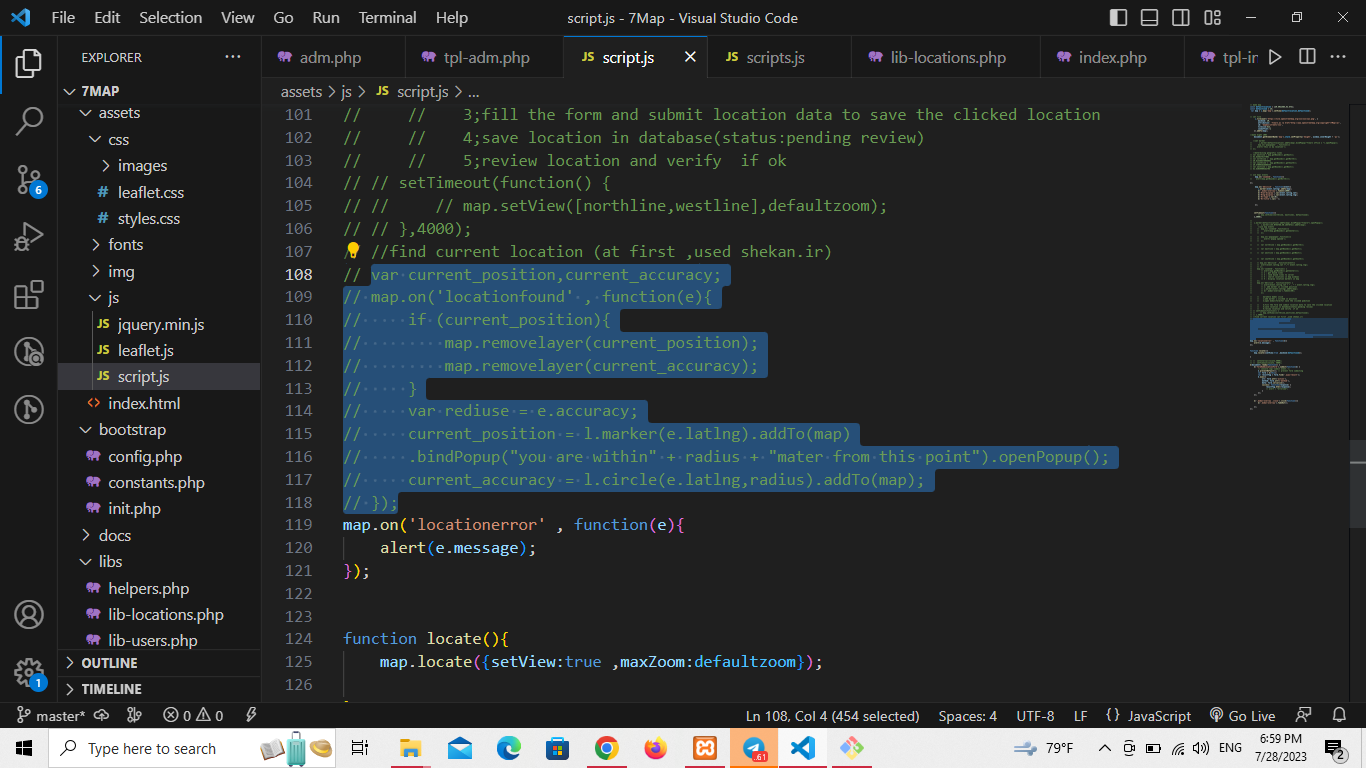Image resolution: width=1366 pixels, height=768 pixels.
Task: Open Telegram from the taskbar
Action: tap(754, 748)
